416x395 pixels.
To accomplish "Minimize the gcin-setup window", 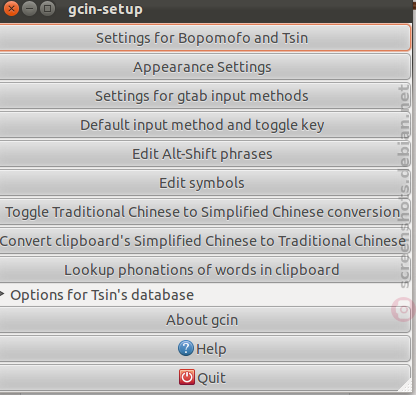I will pos(29,9).
